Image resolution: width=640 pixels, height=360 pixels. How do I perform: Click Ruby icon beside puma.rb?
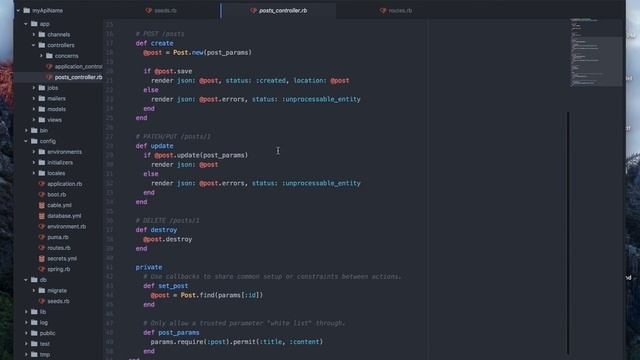[42, 237]
